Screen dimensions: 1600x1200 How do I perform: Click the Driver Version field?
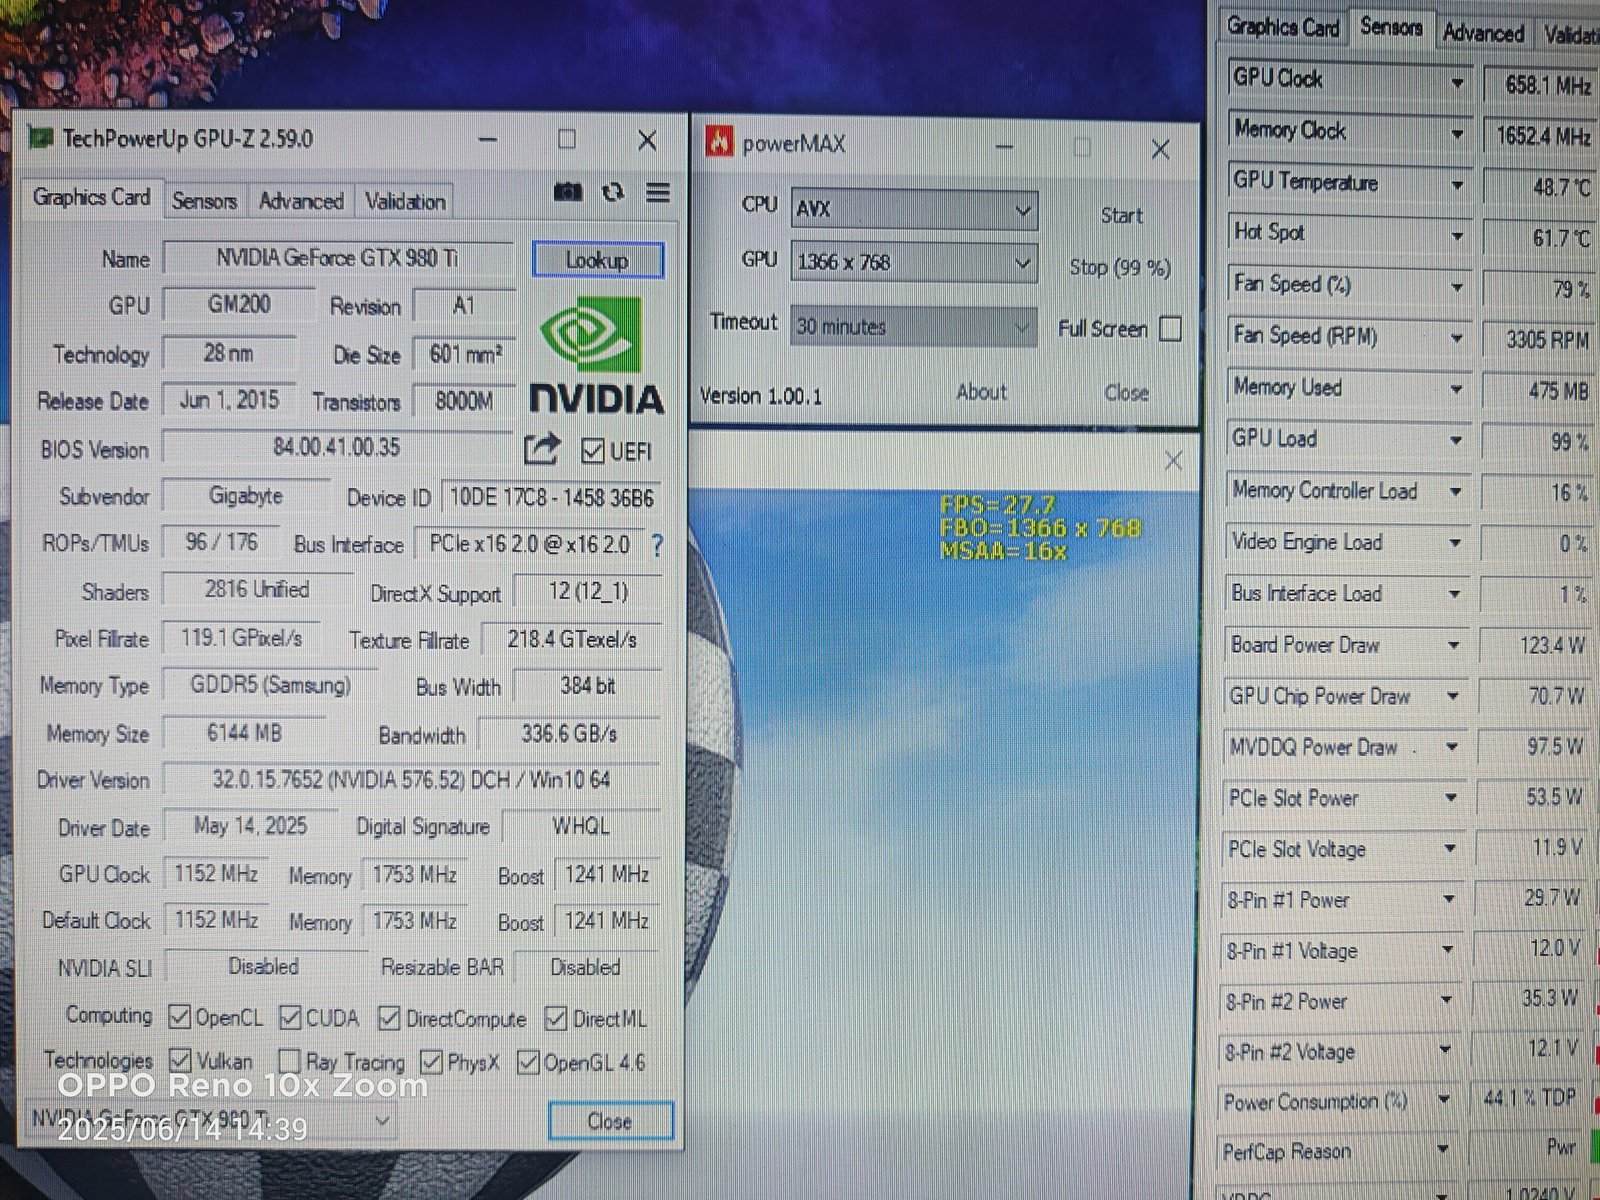[411, 780]
